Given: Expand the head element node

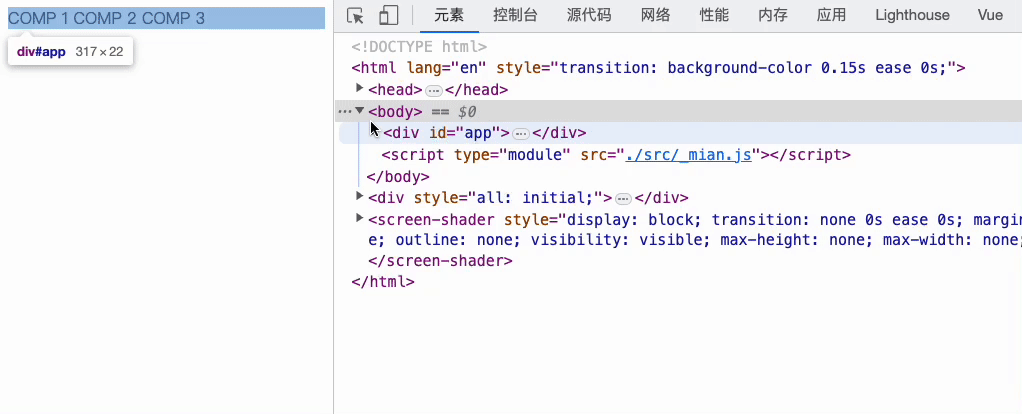Looking at the screenshot, I should 359,87.
